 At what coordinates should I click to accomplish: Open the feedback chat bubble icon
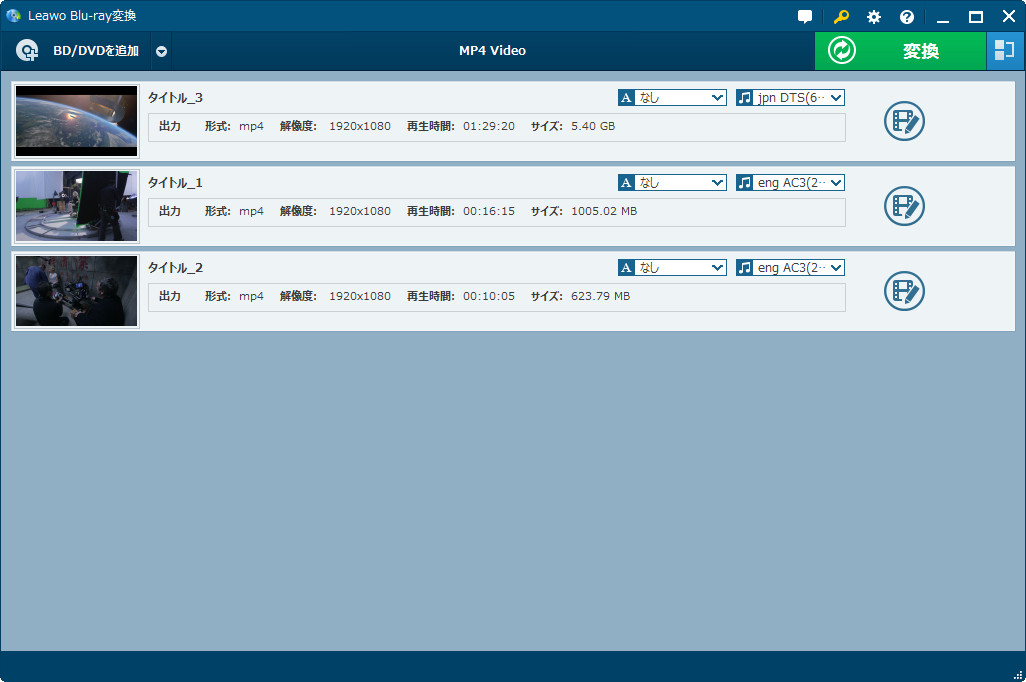pos(805,16)
